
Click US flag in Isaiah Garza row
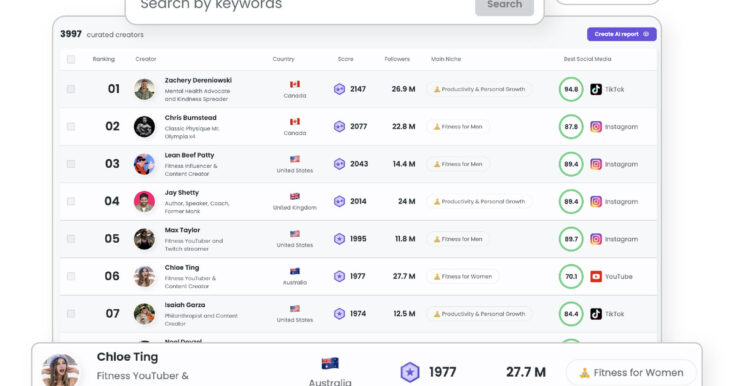pyautogui.click(x=295, y=309)
